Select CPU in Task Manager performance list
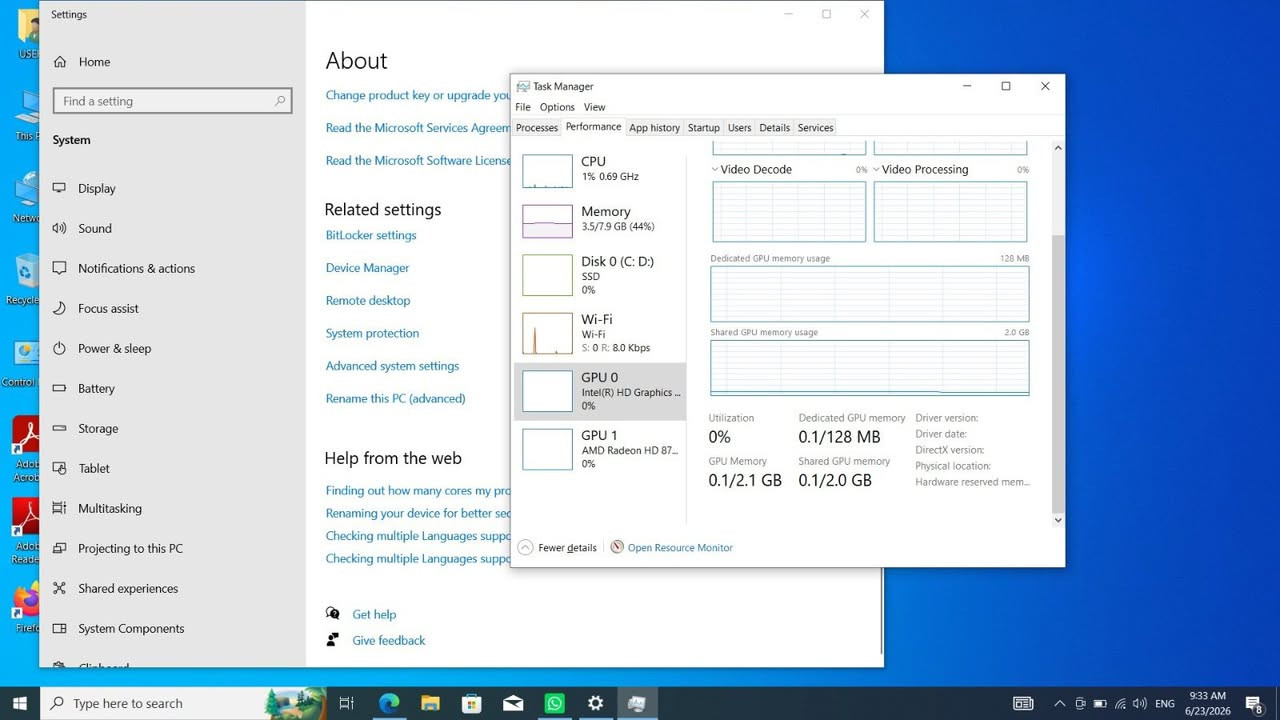1280x720 pixels. [x=600, y=170]
